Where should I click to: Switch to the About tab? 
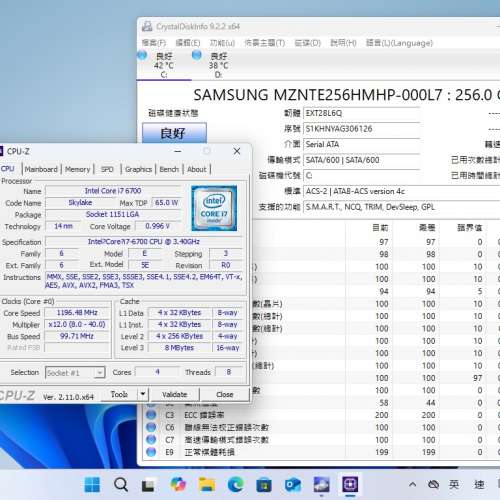[197, 169]
